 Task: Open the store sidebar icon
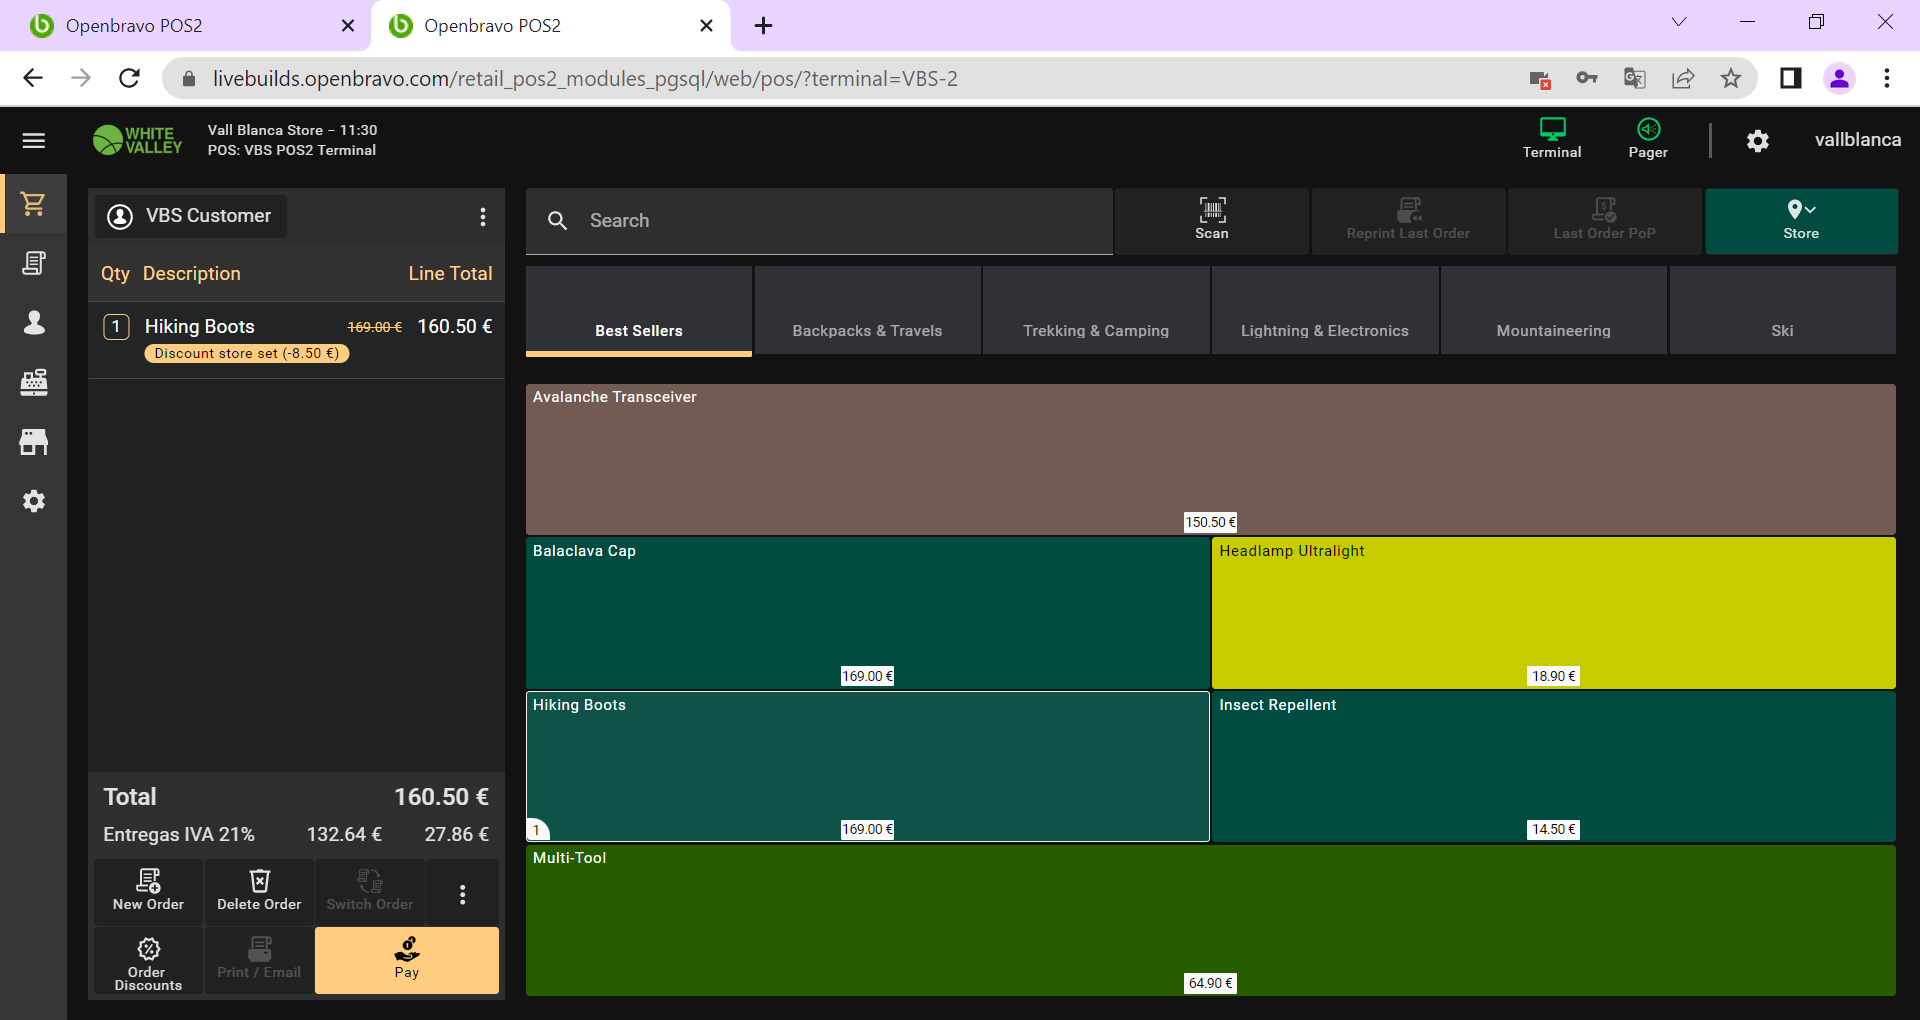34,442
